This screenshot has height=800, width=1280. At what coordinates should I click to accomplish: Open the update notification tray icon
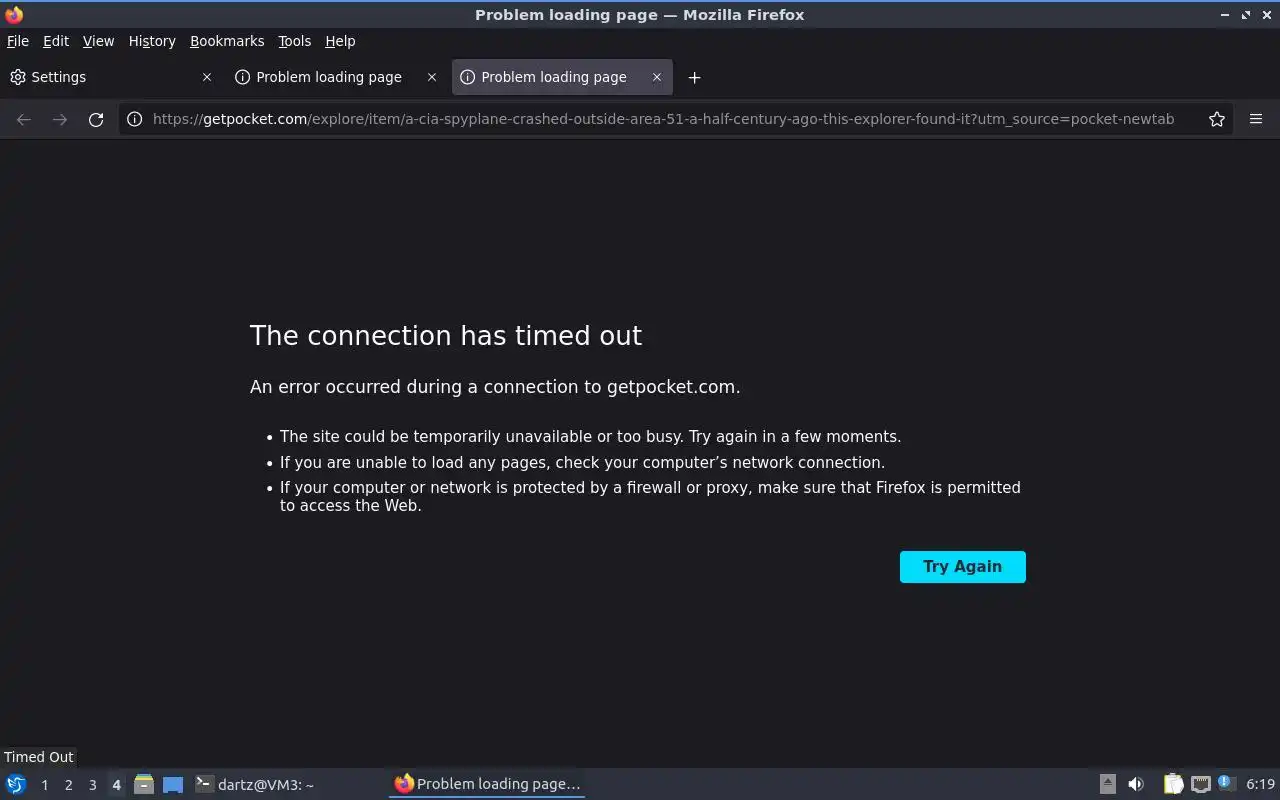click(x=1227, y=784)
